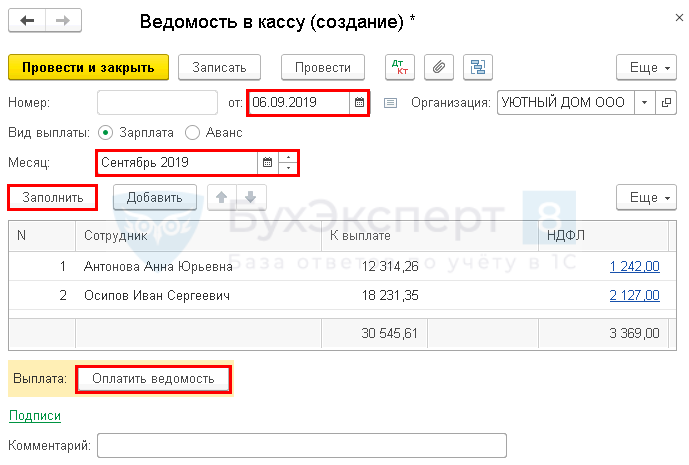Click the Месяц field Сентябрь 2019
Screen dimensions: 689x465
(x=177, y=163)
